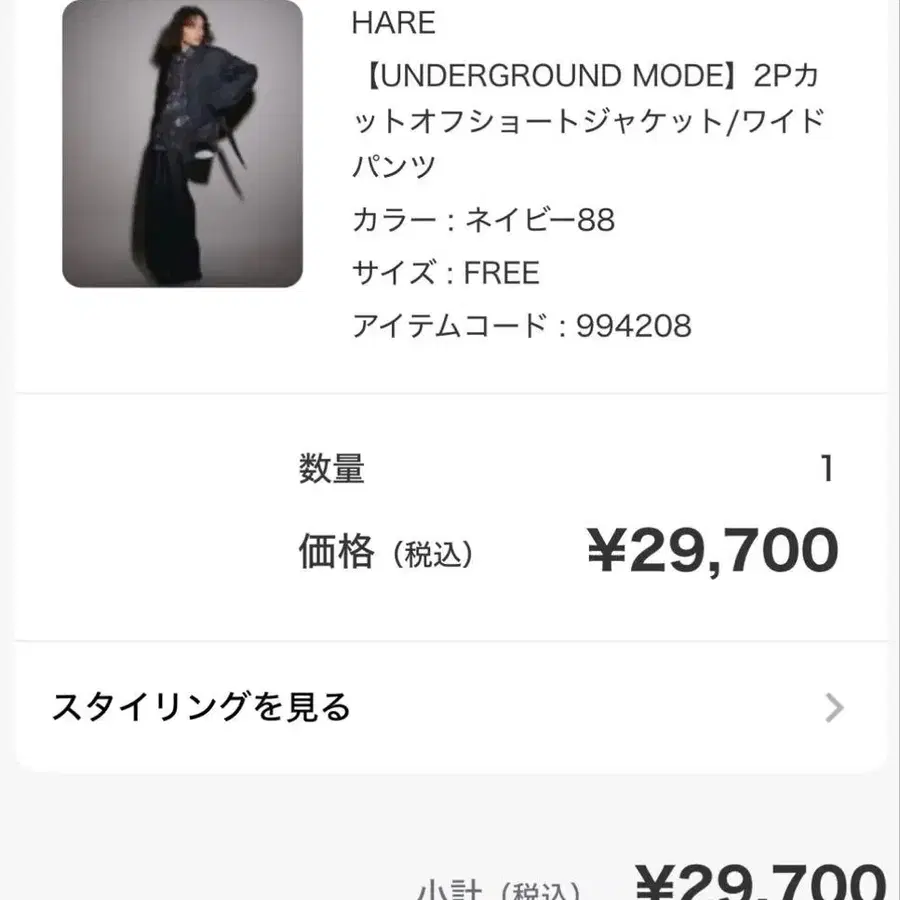Viewport: 900px width, 900px height.
Task: Select the FREE size value
Action: tap(502, 273)
